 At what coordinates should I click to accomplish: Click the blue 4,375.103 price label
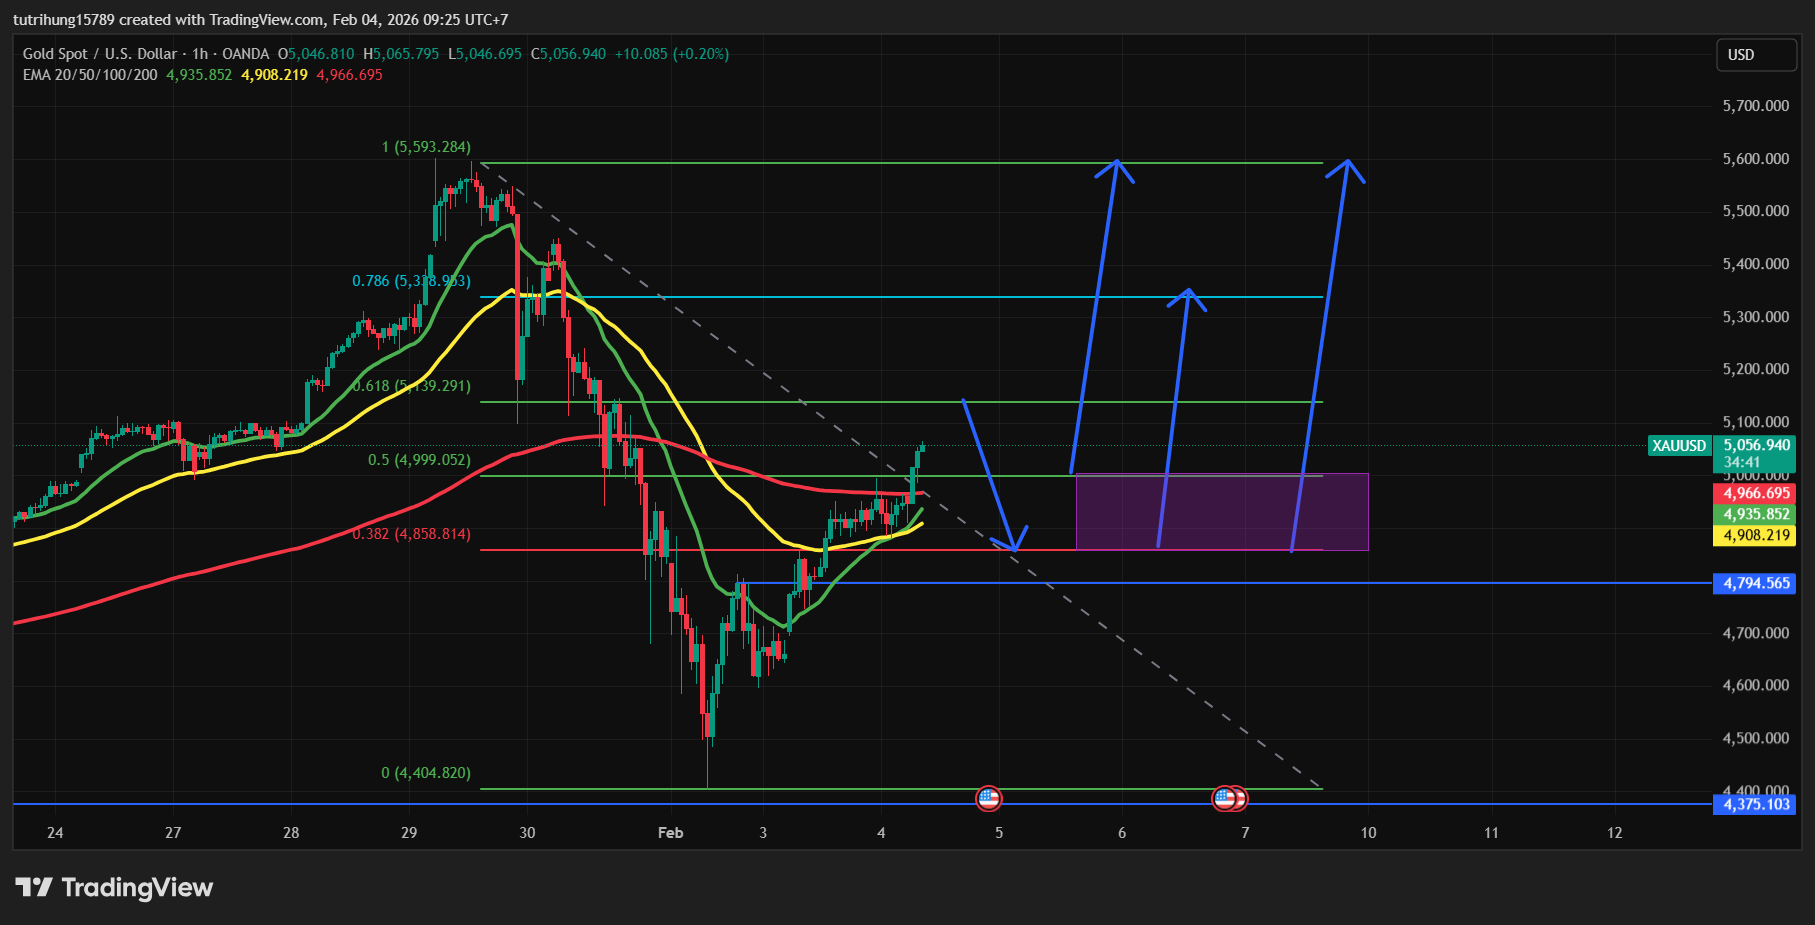tap(1755, 805)
